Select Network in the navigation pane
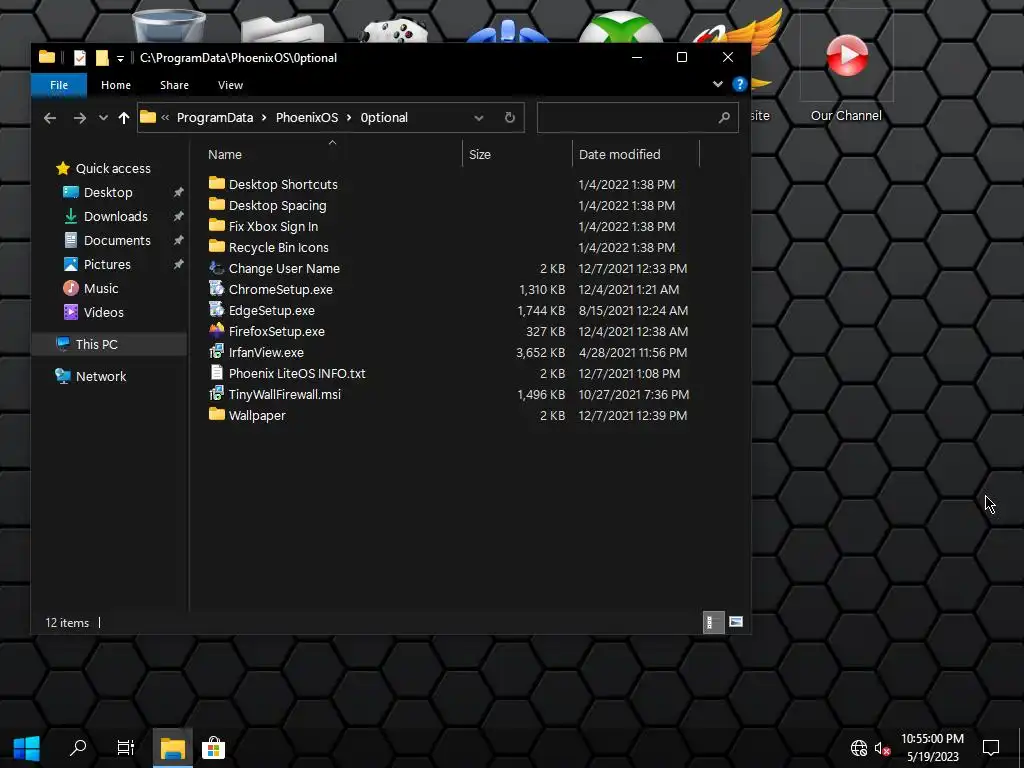 (101, 376)
